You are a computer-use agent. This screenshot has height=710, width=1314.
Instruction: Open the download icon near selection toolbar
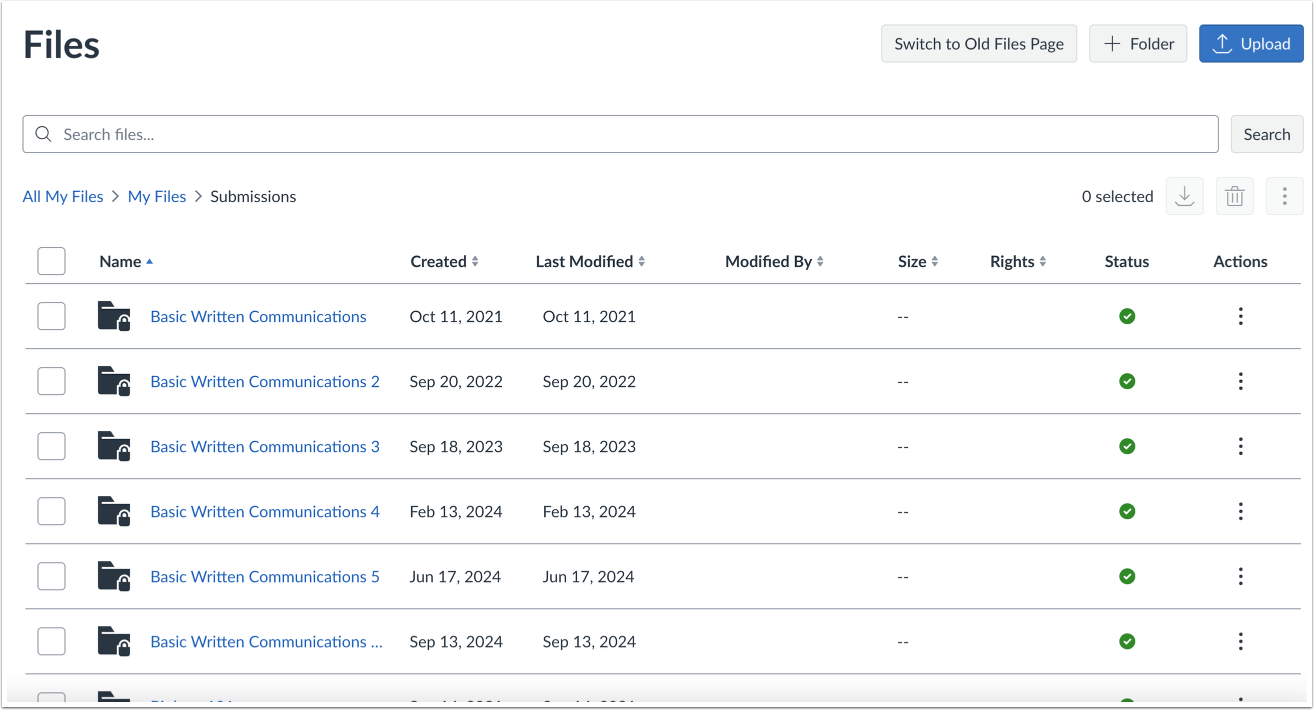pyautogui.click(x=1184, y=196)
